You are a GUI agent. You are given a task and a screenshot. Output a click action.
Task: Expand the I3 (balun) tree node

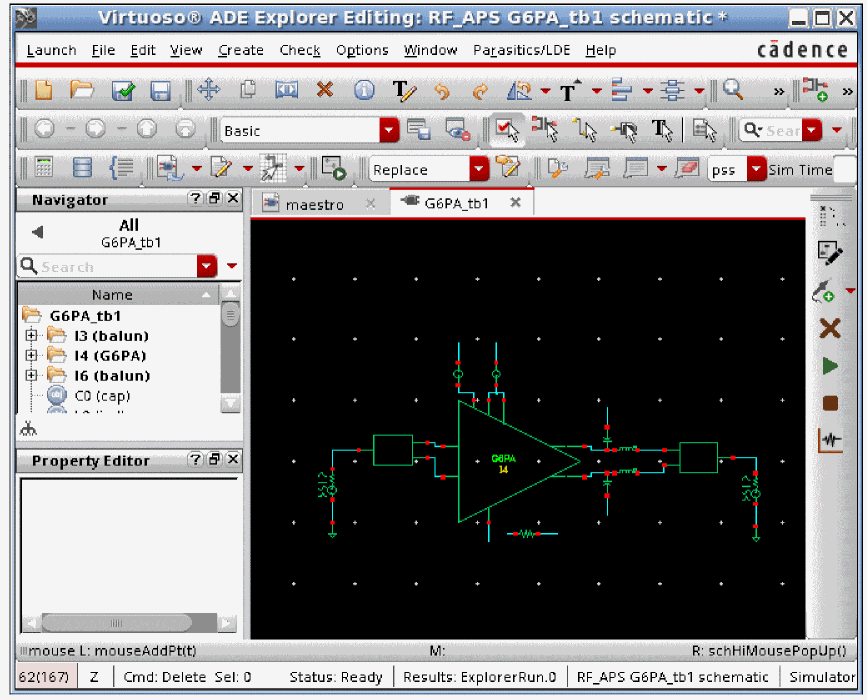click(31, 336)
